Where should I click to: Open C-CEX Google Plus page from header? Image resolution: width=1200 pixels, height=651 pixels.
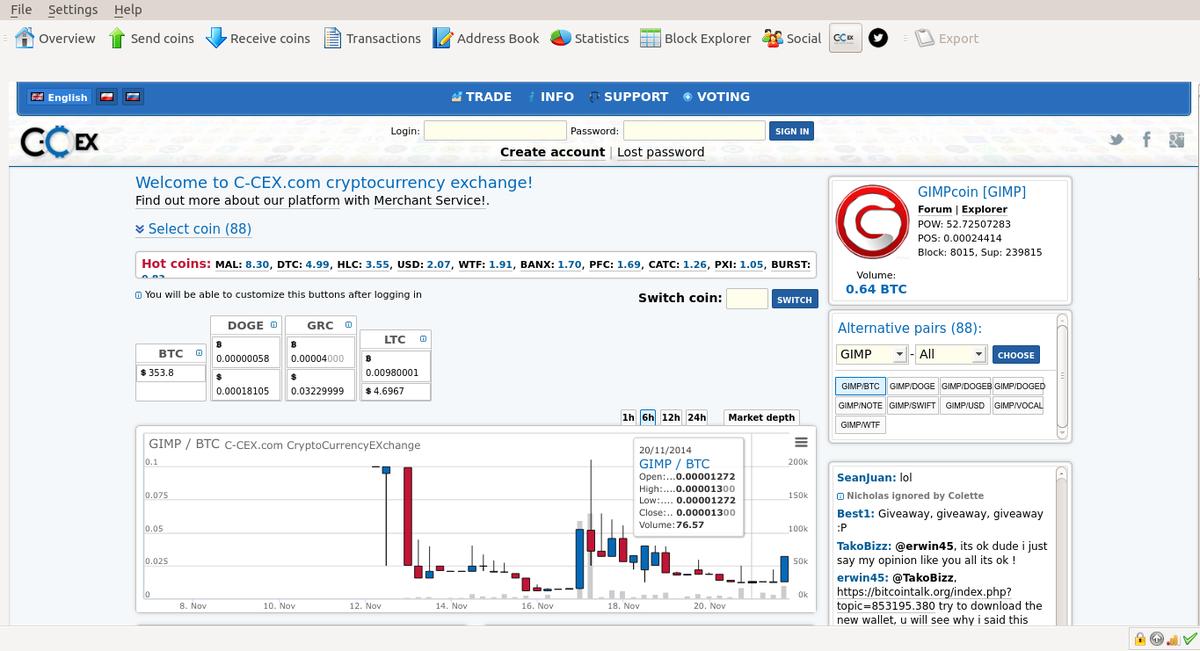coord(1176,140)
